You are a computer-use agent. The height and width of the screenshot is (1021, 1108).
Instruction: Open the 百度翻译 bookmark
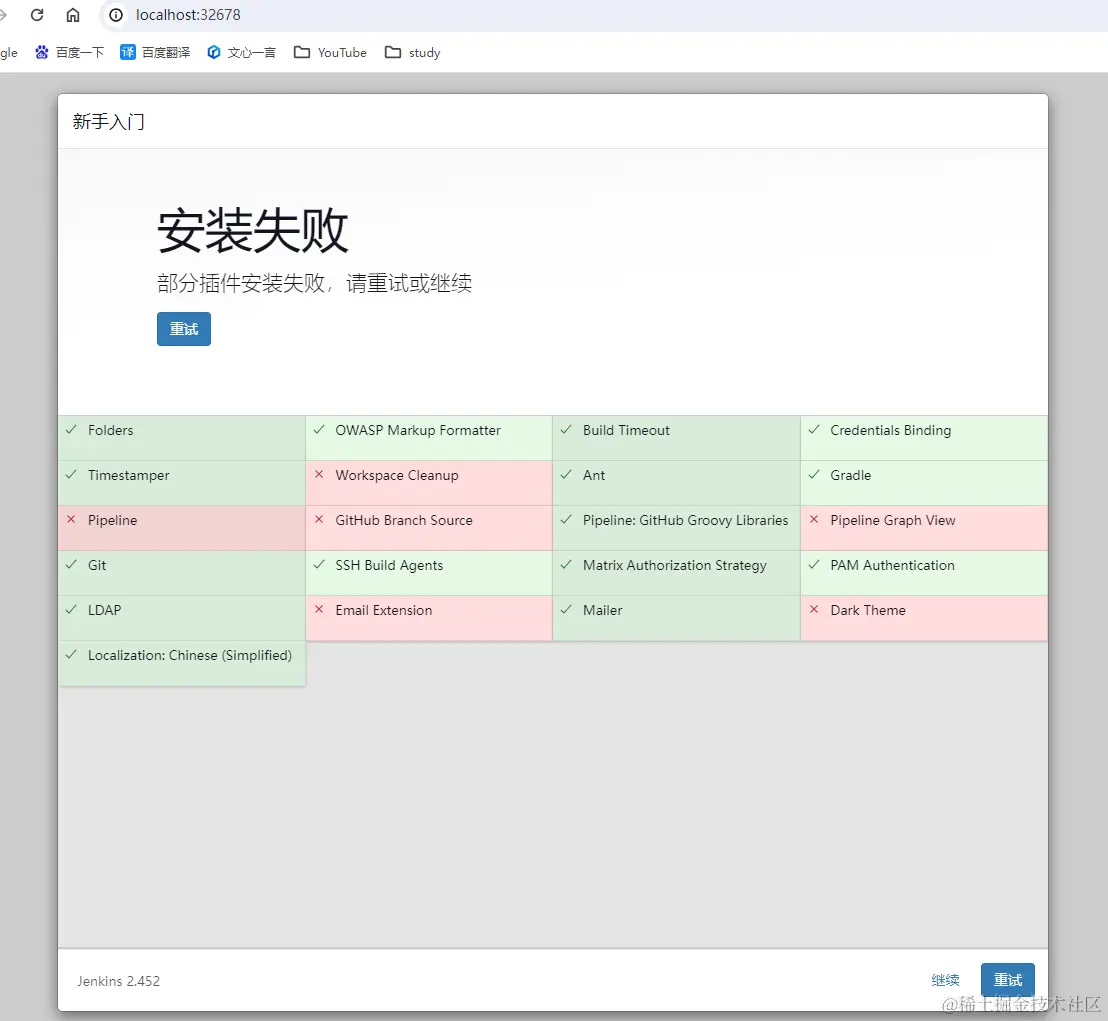(x=155, y=52)
